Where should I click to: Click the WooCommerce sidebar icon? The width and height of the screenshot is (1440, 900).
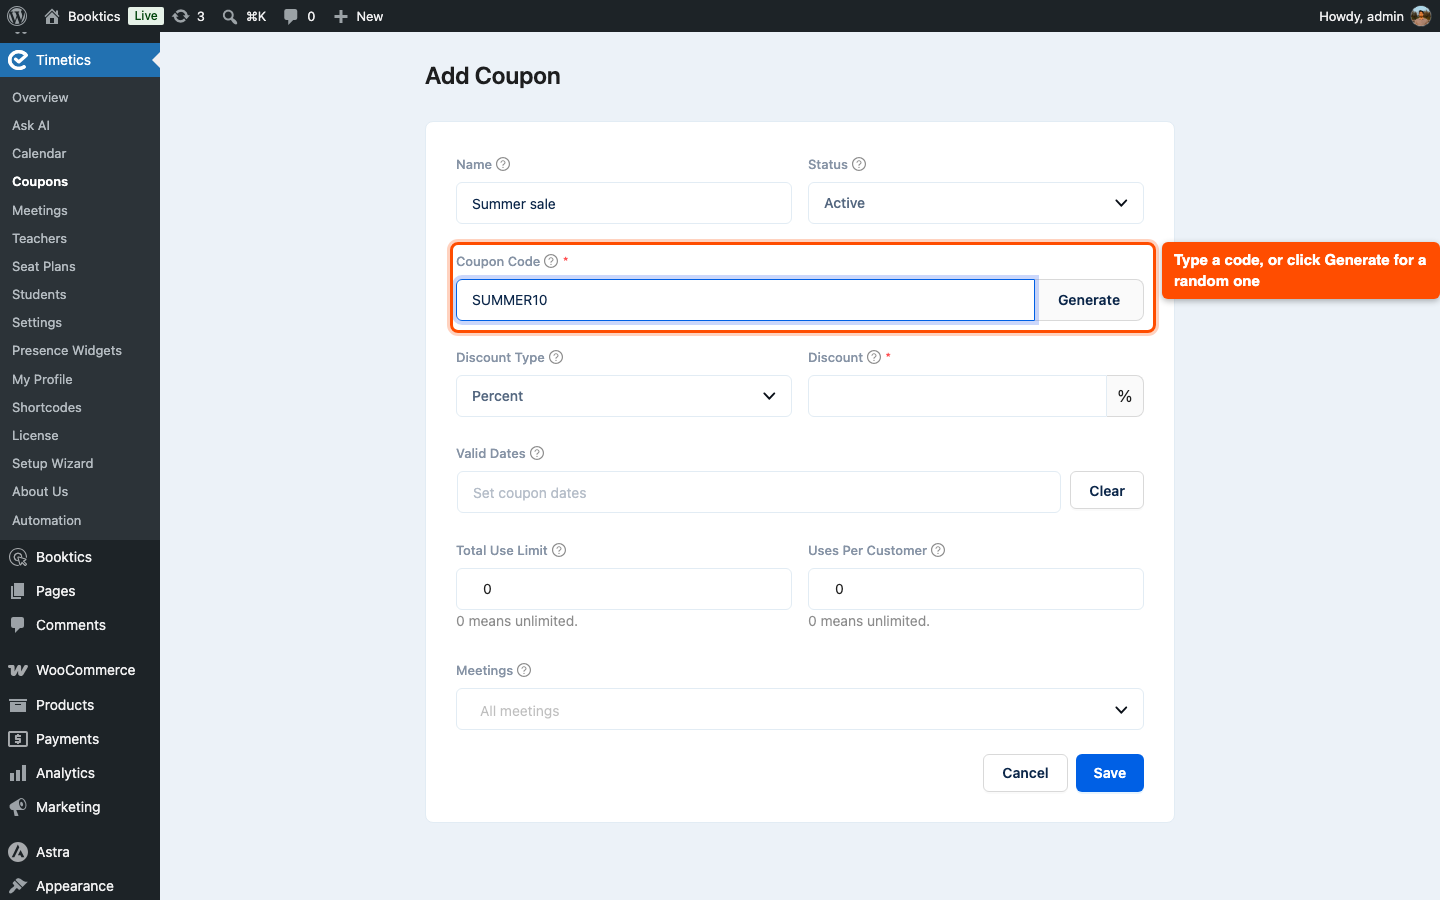click(x=18, y=670)
